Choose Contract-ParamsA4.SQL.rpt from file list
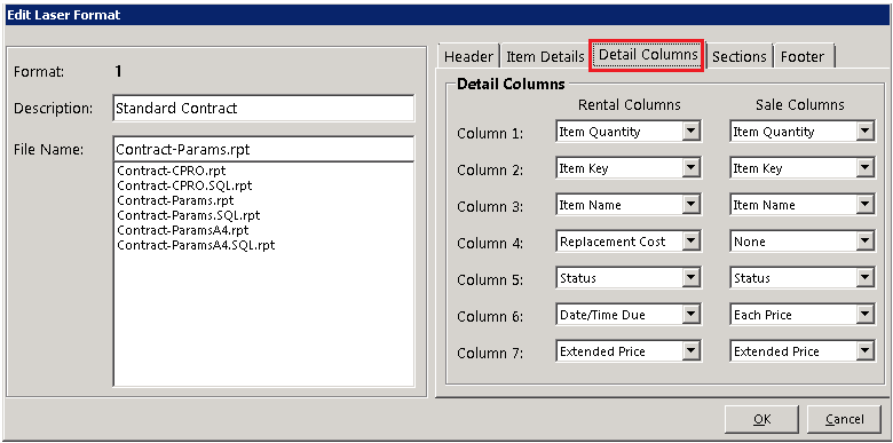The height and width of the screenshot is (443, 893). (x=196, y=245)
